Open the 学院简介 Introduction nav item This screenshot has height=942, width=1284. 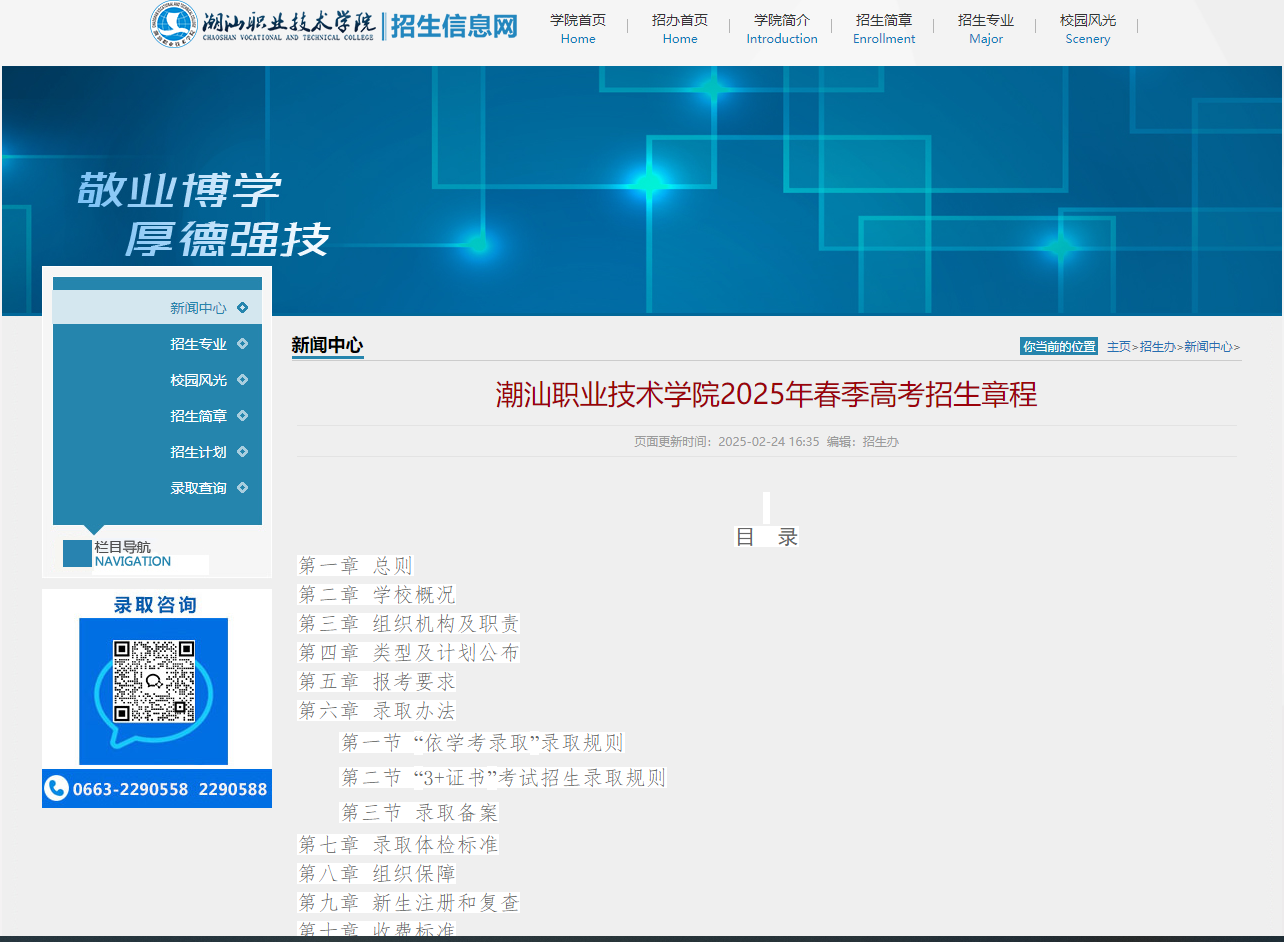pos(782,28)
